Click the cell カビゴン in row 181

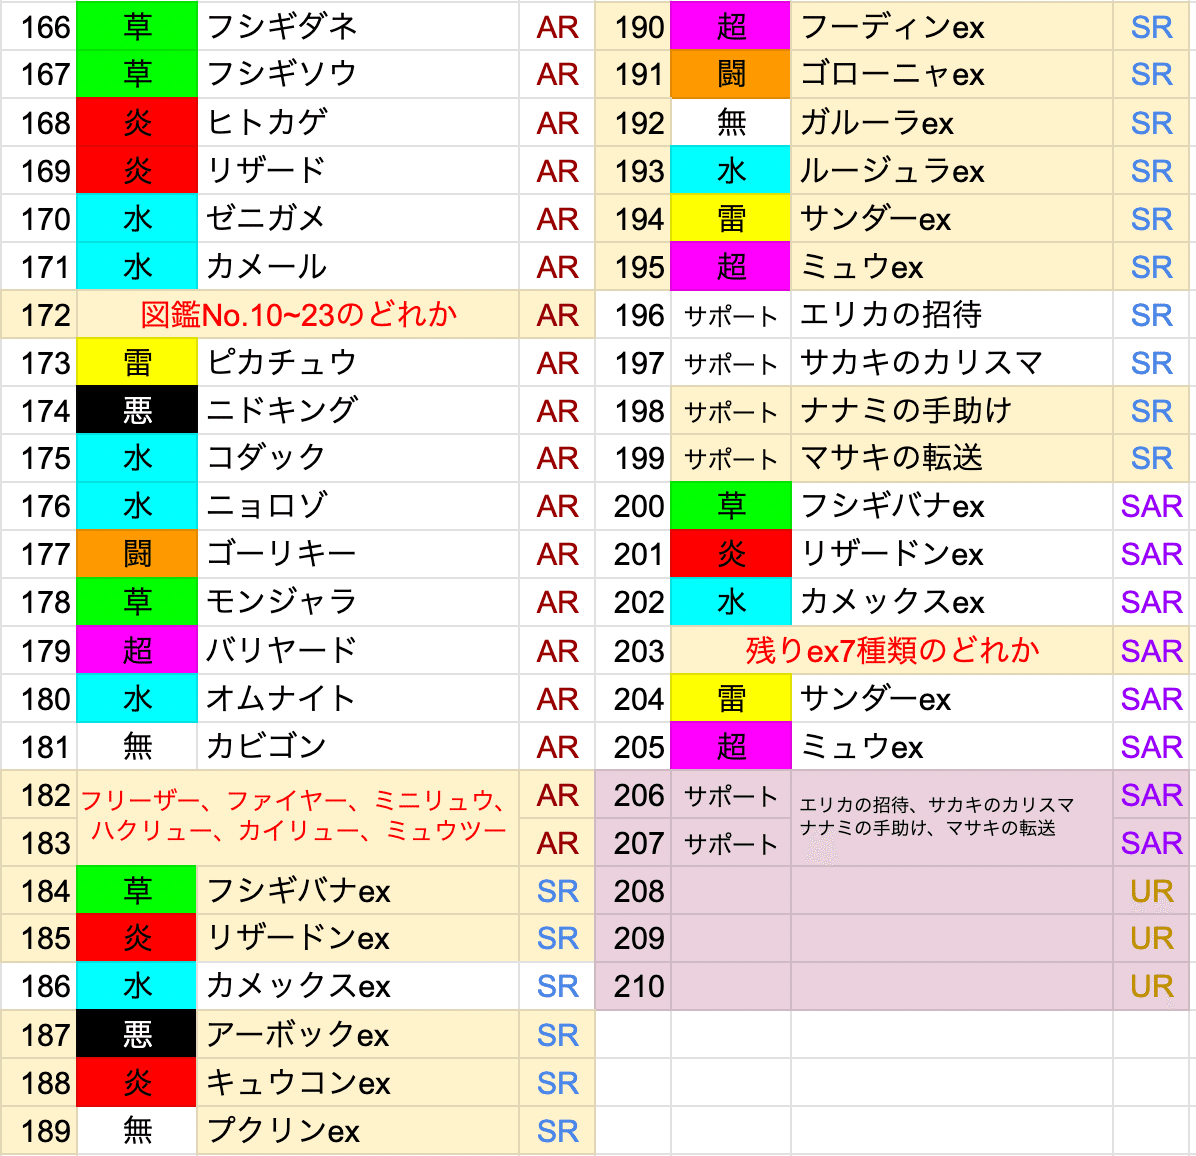tap(358, 747)
